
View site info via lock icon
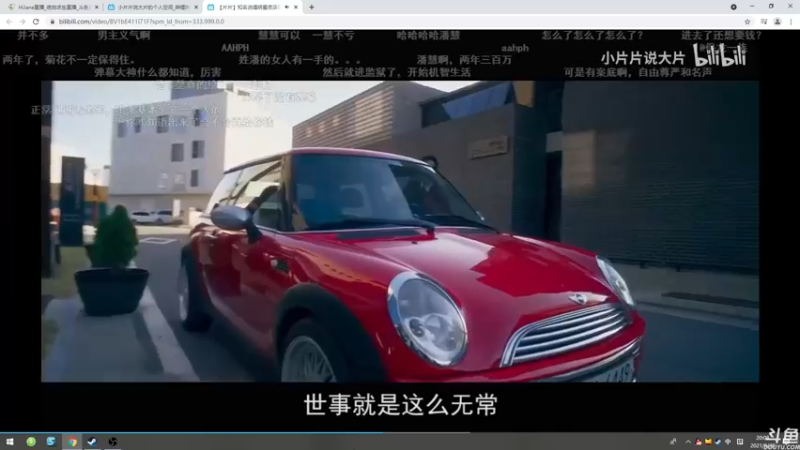click(x=52, y=21)
